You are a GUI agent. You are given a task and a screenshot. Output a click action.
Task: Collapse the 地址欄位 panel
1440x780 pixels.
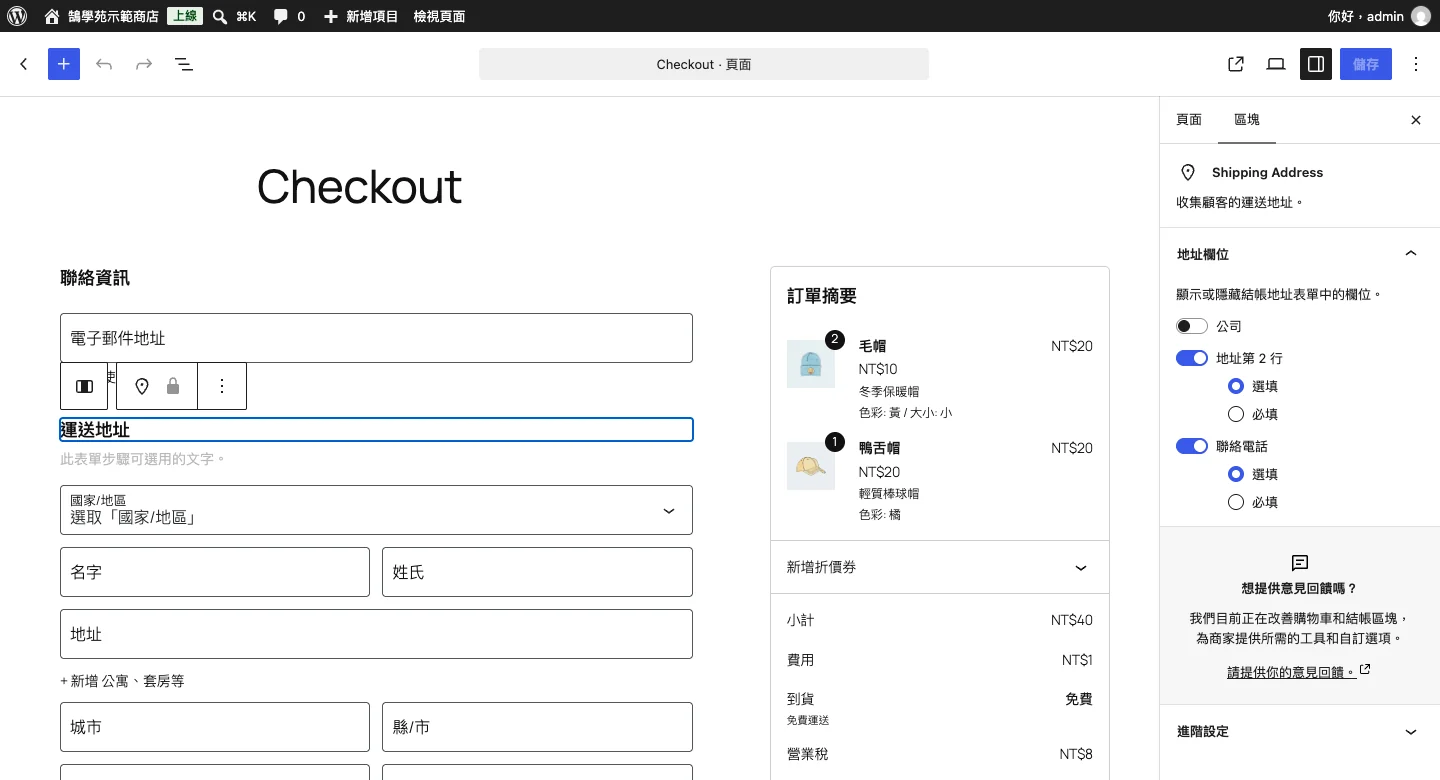(x=1299, y=254)
